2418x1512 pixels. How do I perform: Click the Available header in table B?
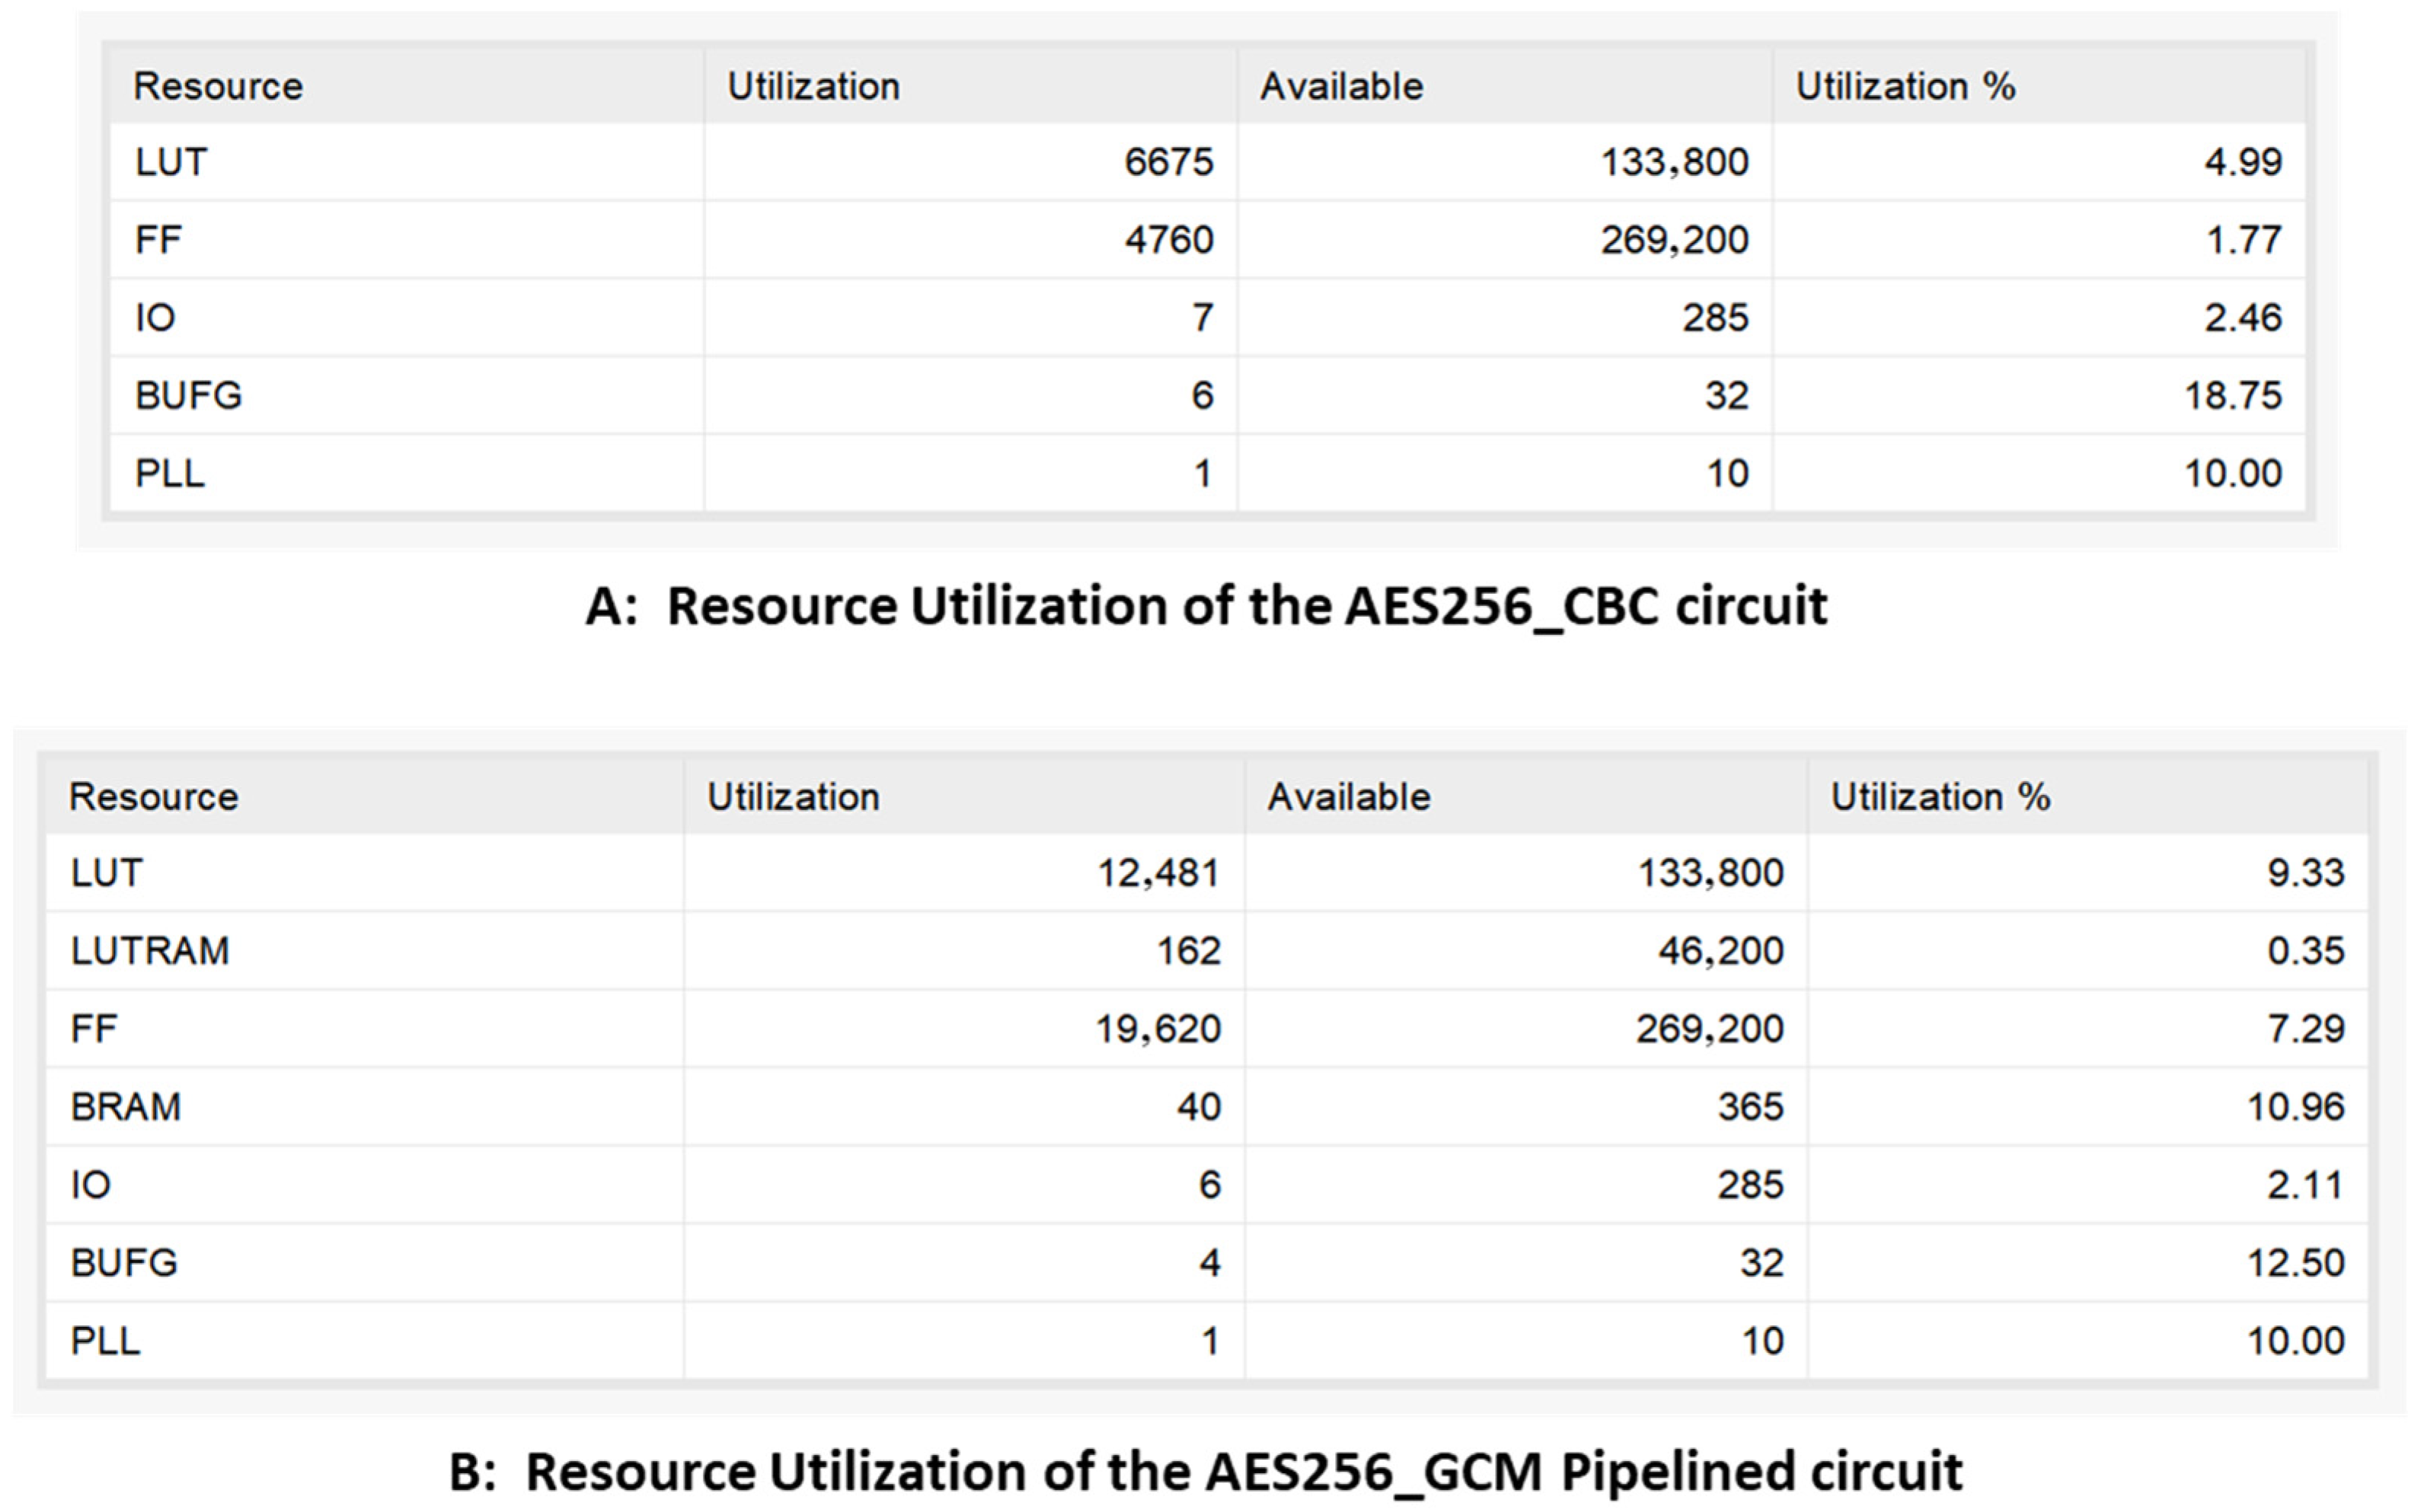[x=1349, y=797]
